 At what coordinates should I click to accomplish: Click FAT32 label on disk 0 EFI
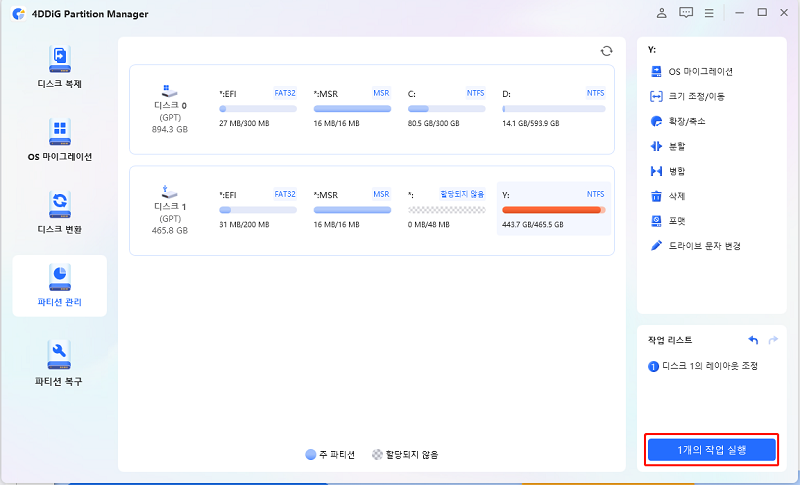pyautogui.click(x=285, y=93)
